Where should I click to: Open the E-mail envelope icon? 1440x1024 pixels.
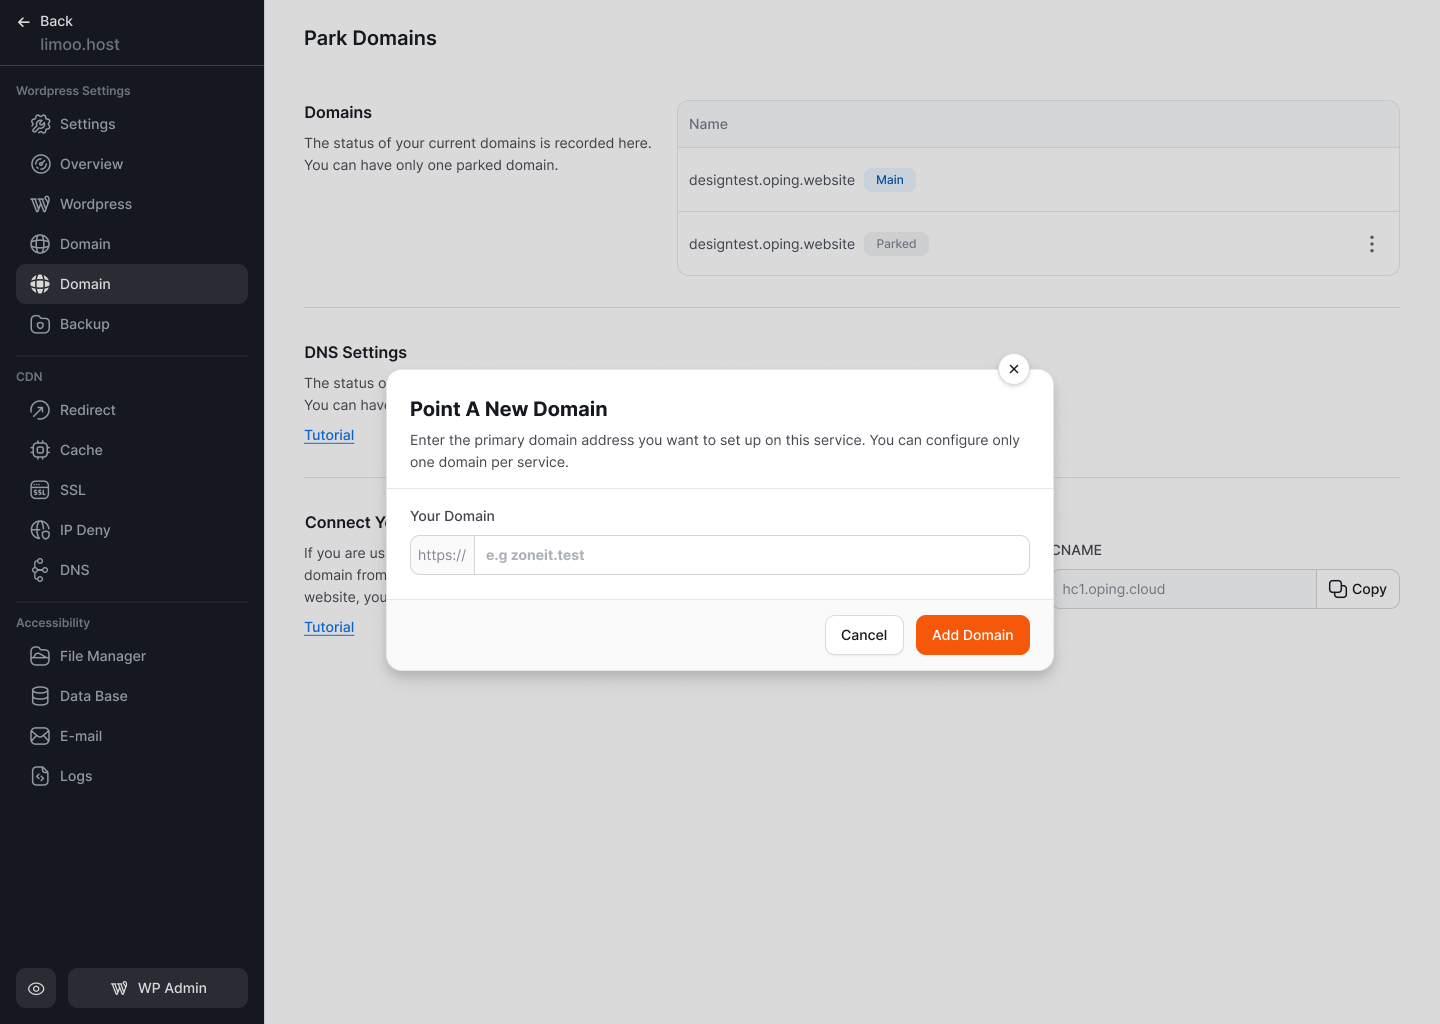[x=40, y=736]
